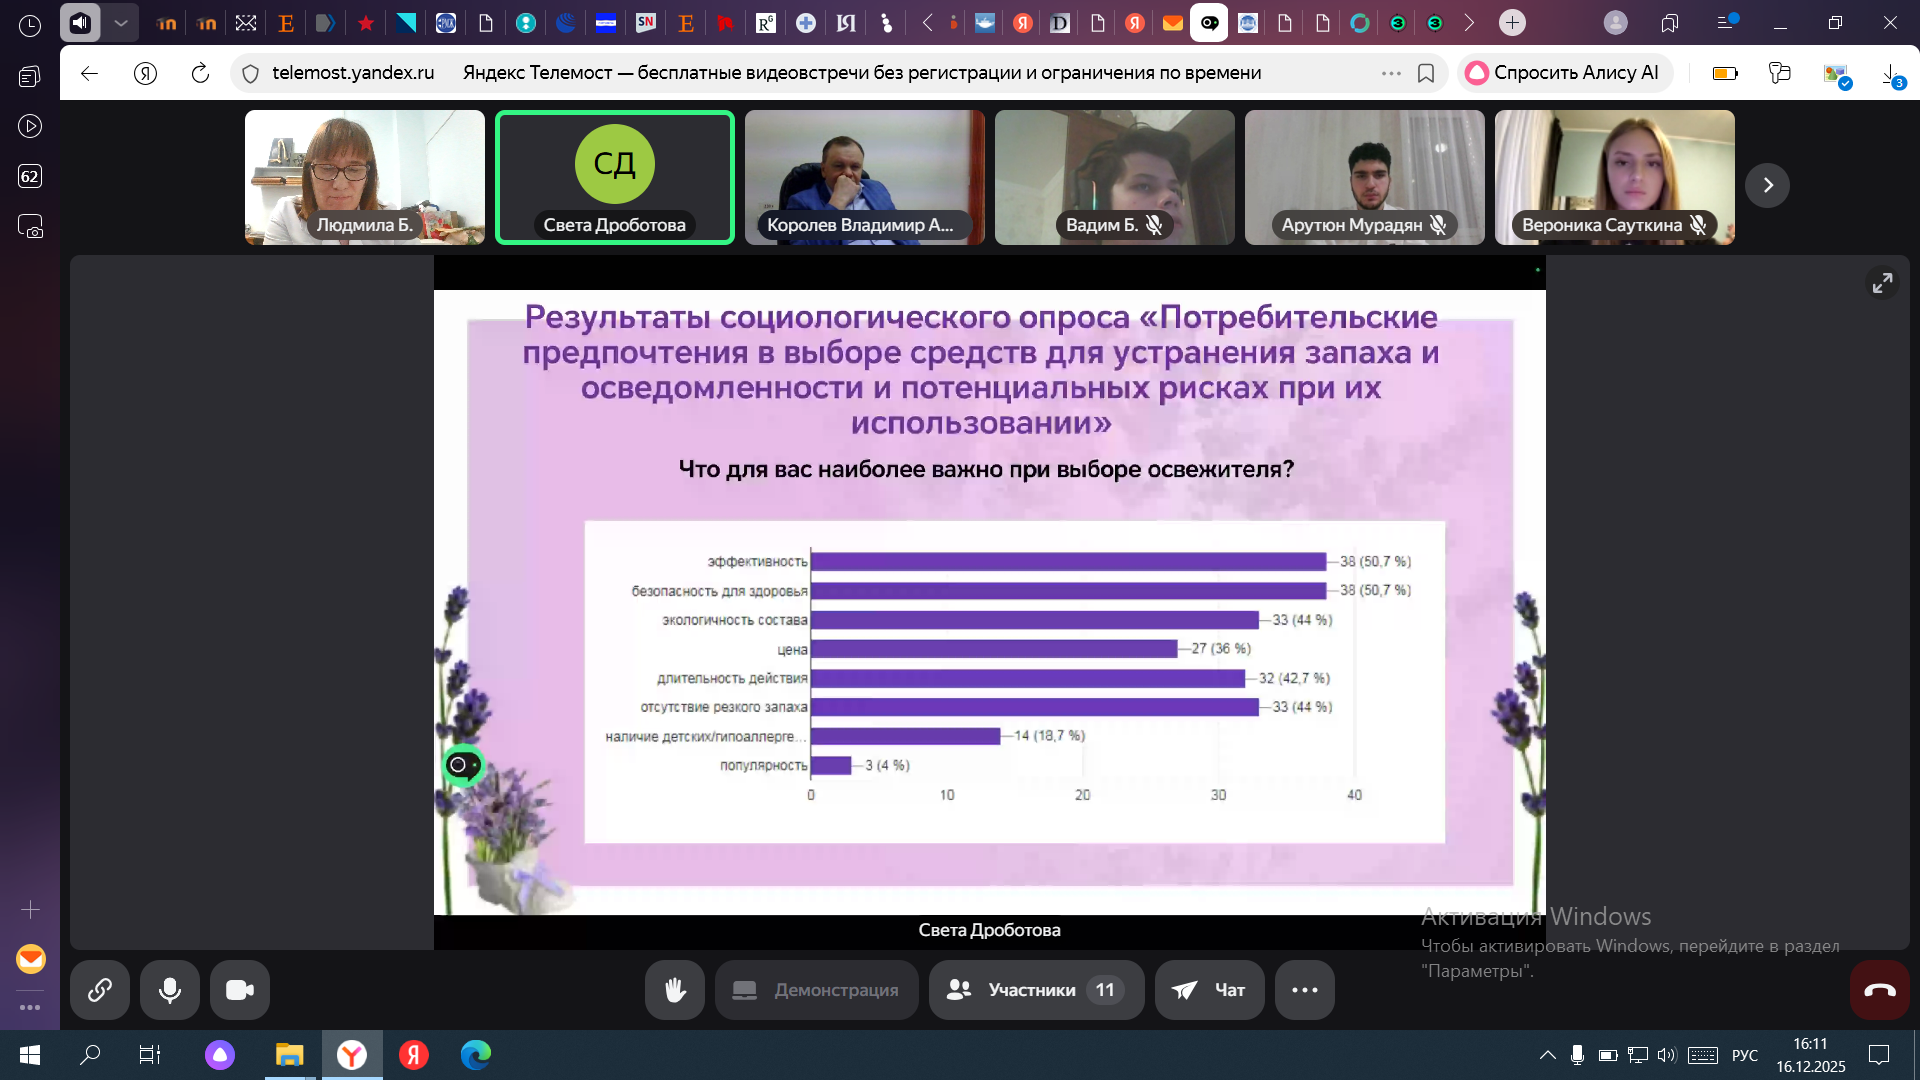Raise hand in the meeting
This screenshot has height=1080, width=1920.
(675, 990)
